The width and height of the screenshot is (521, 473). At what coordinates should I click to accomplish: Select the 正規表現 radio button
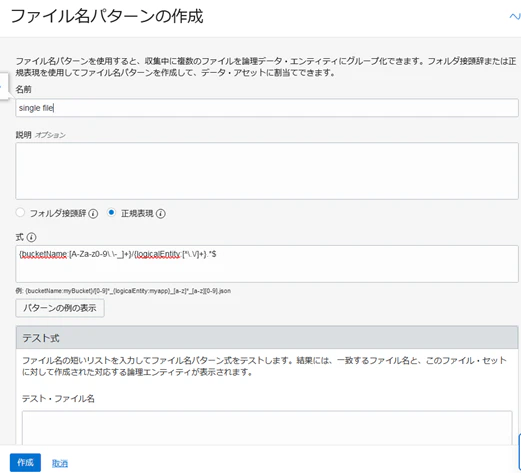111,213
